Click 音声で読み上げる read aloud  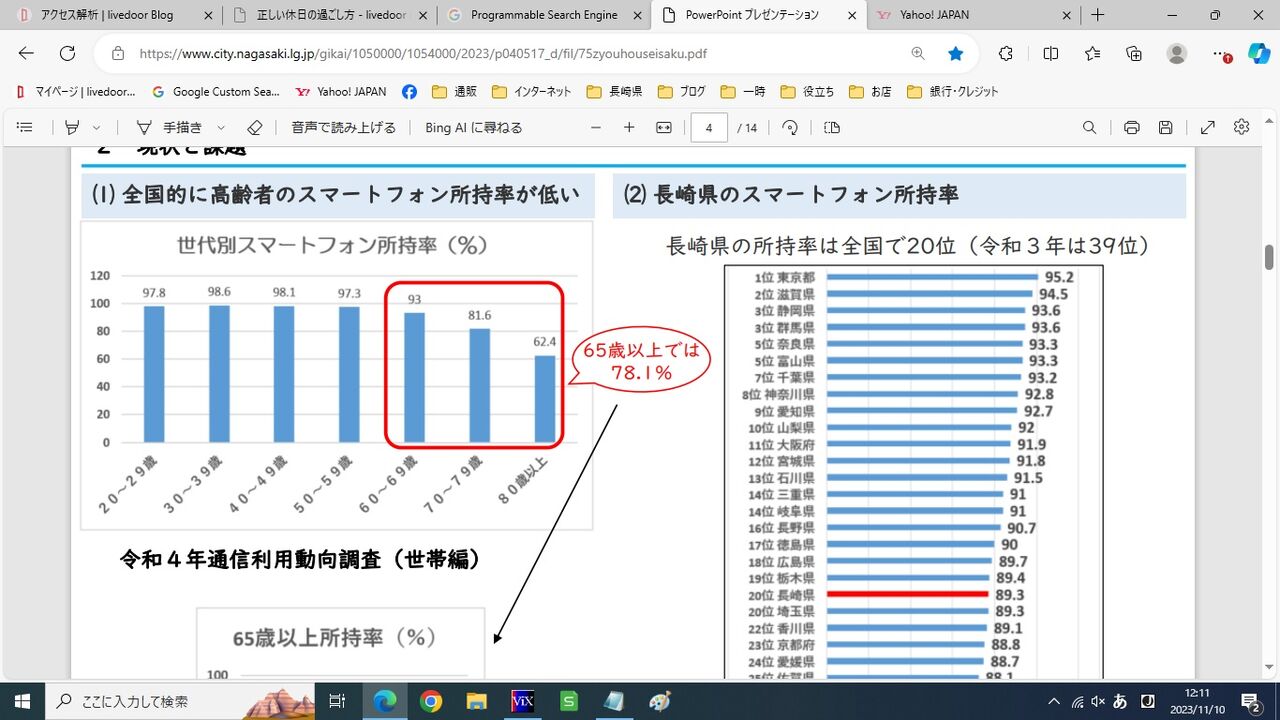[x=344, y=127]
